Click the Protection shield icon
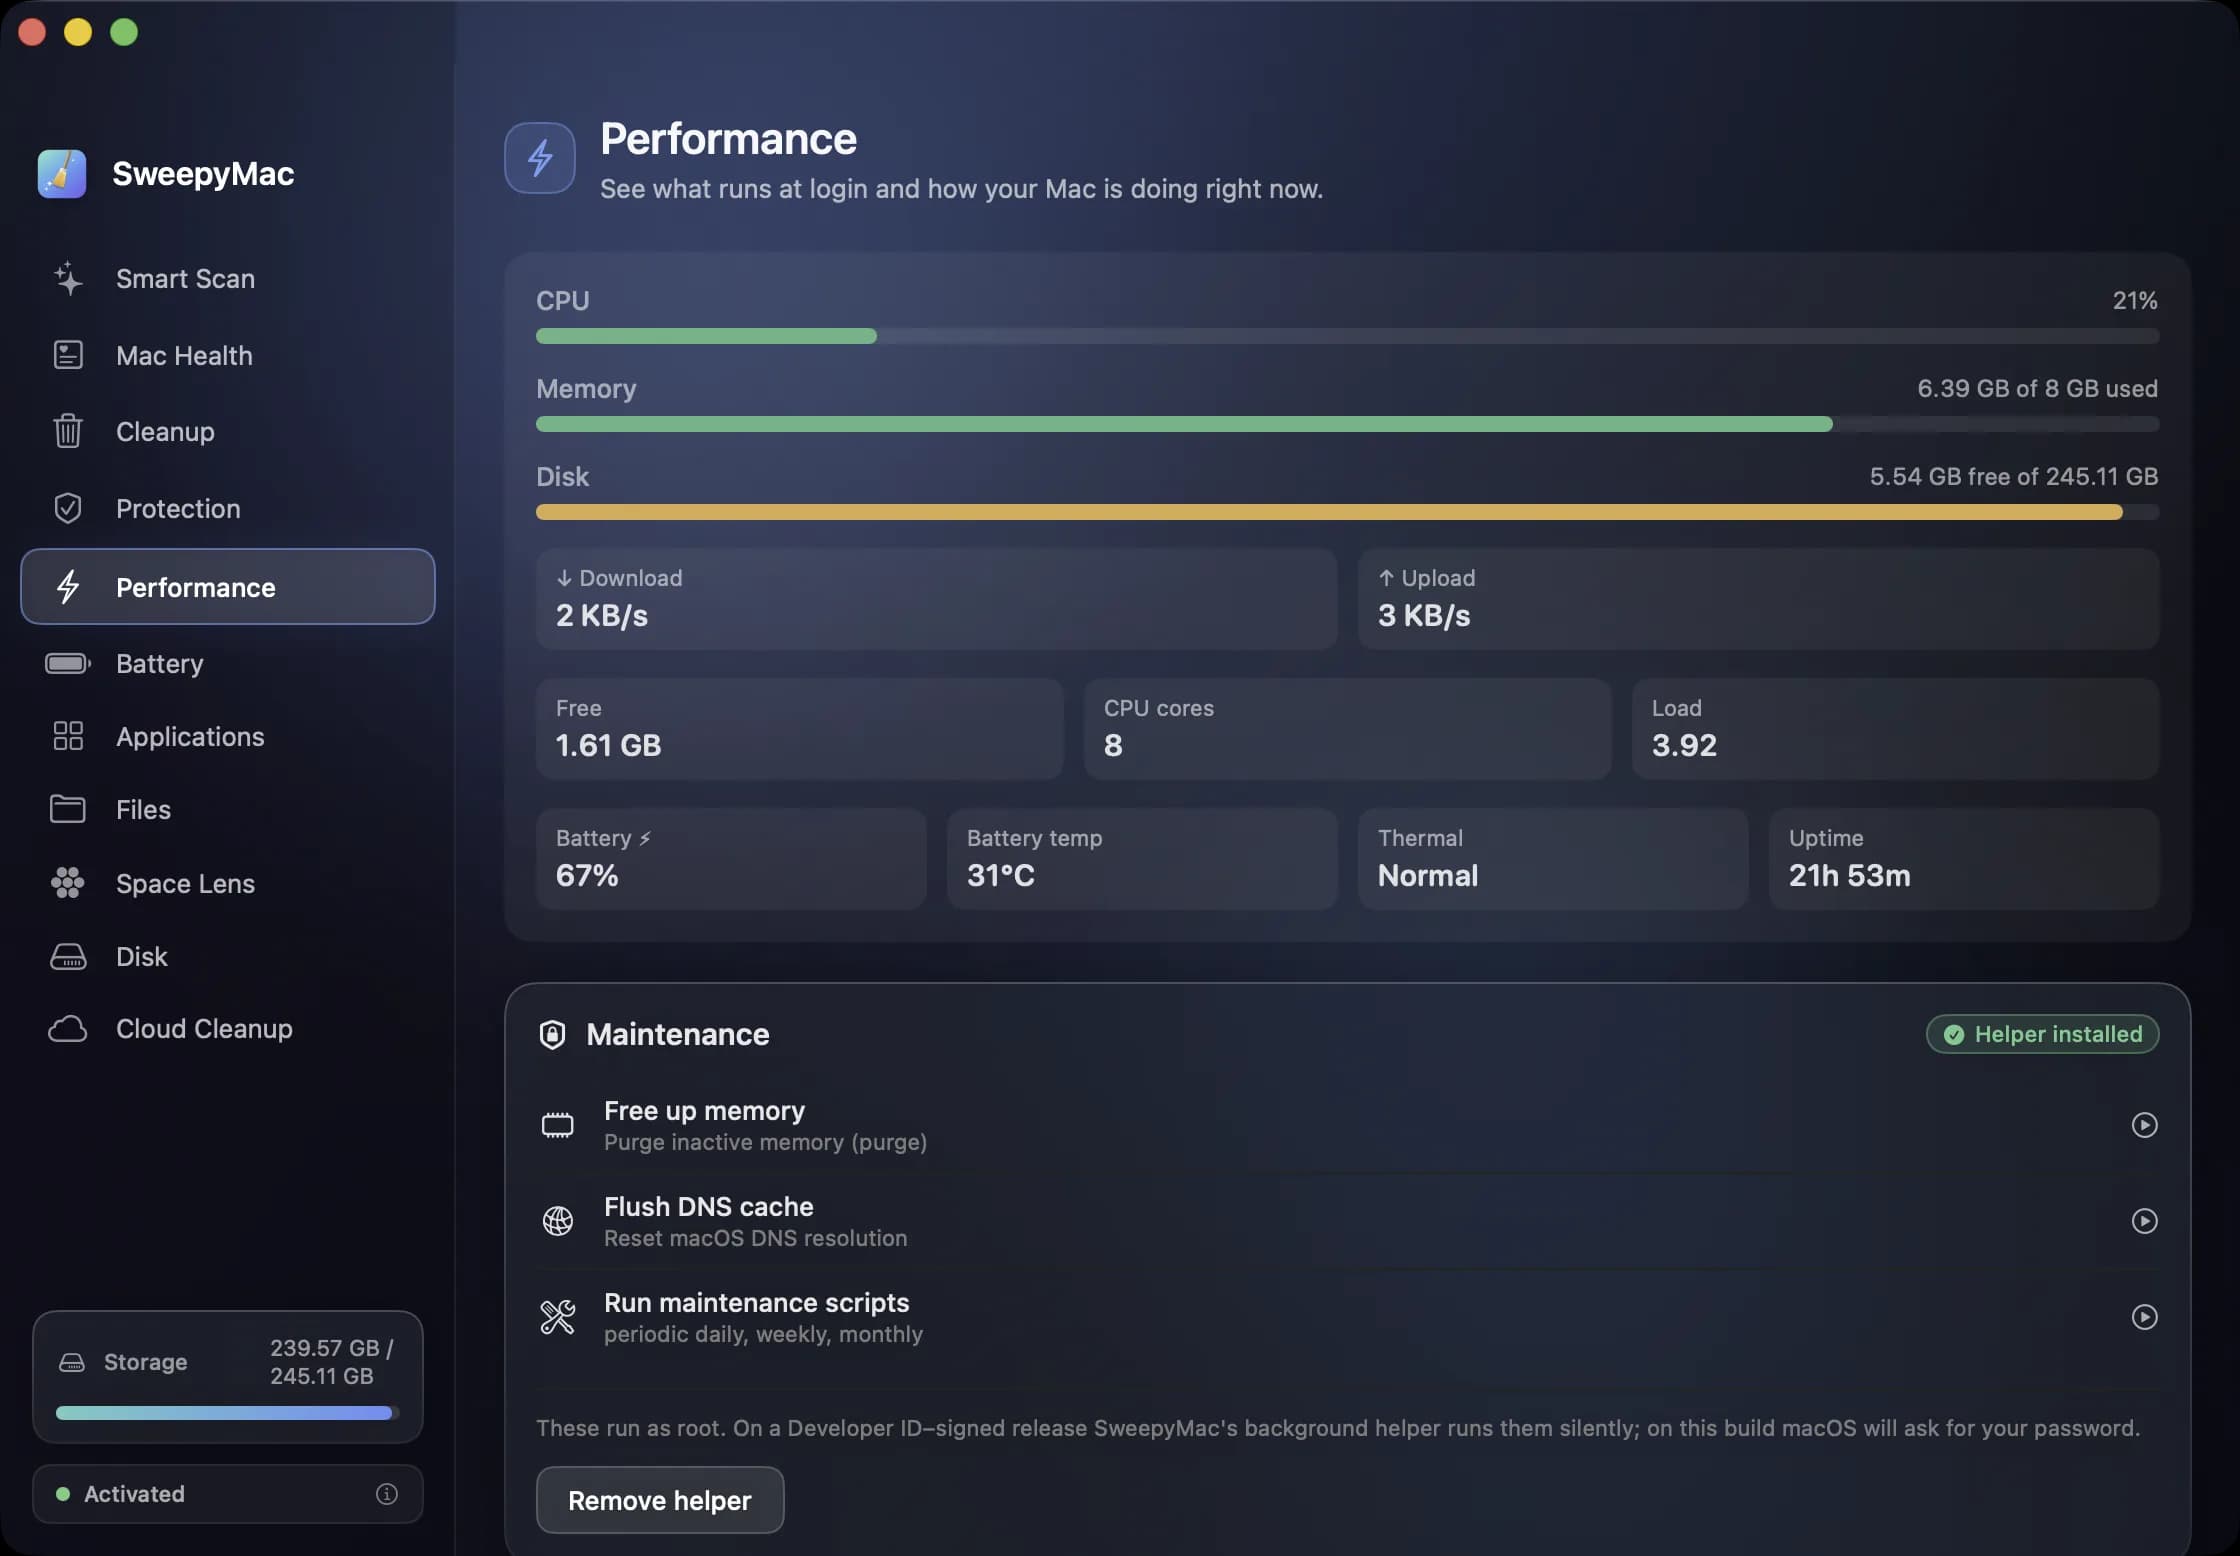This screenshot has height=1556, width=2240. click(x=68, y=508)
